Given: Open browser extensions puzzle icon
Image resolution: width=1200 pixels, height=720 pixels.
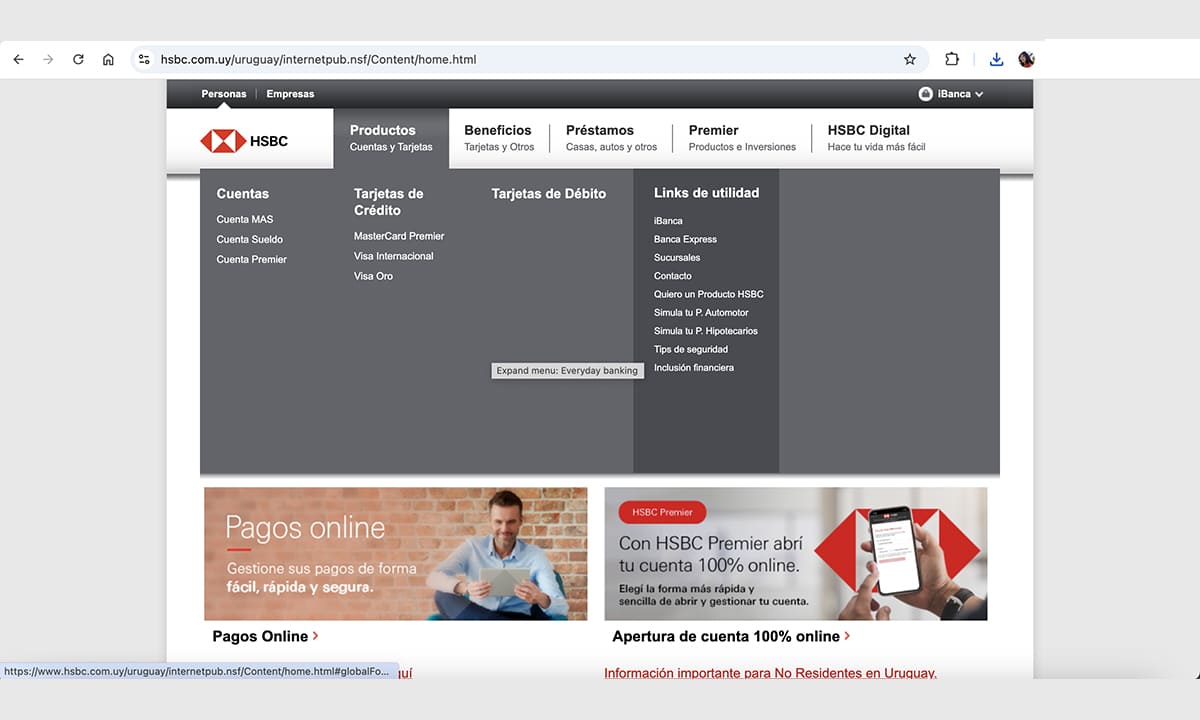Looking at the screenshot, I should [x=952, y=60].
